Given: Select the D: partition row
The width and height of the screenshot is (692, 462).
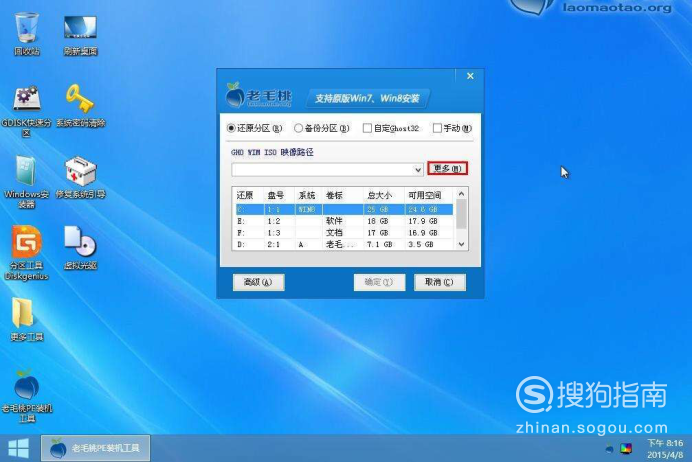Looking at the screenshot, I should click(344, 244).
